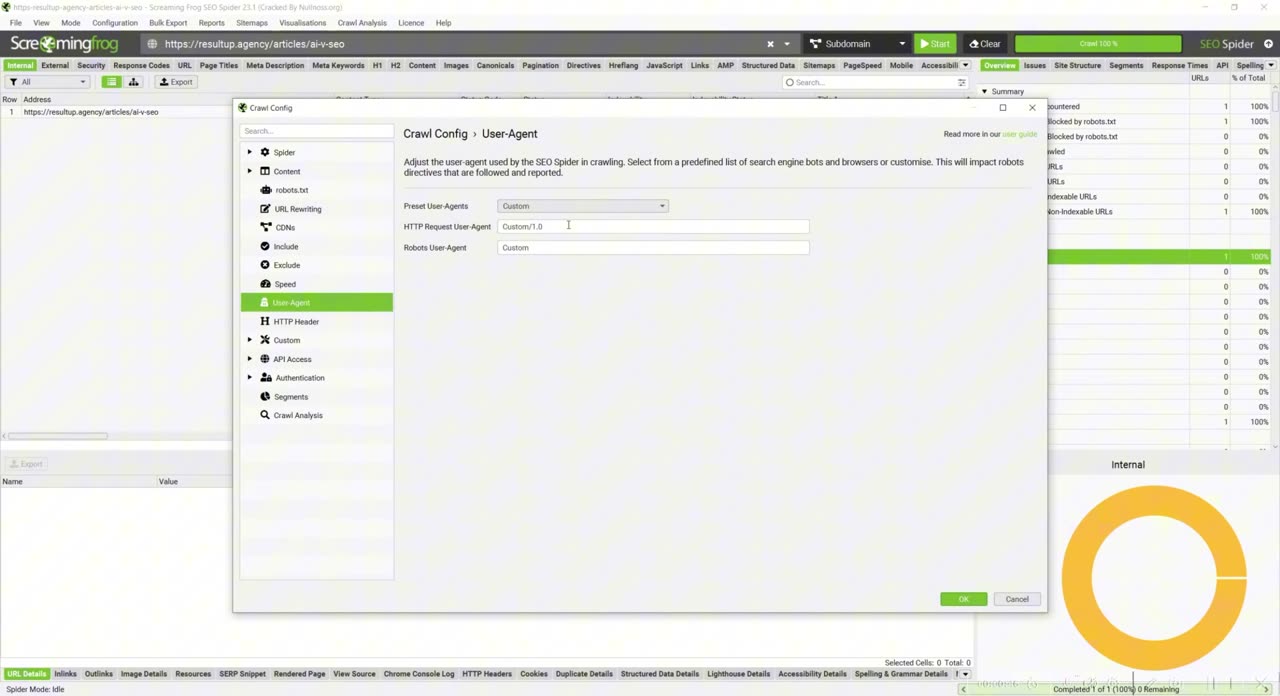Select the Content panel icon in sidebar
The image size is (1280, 696).
[265, 171]
